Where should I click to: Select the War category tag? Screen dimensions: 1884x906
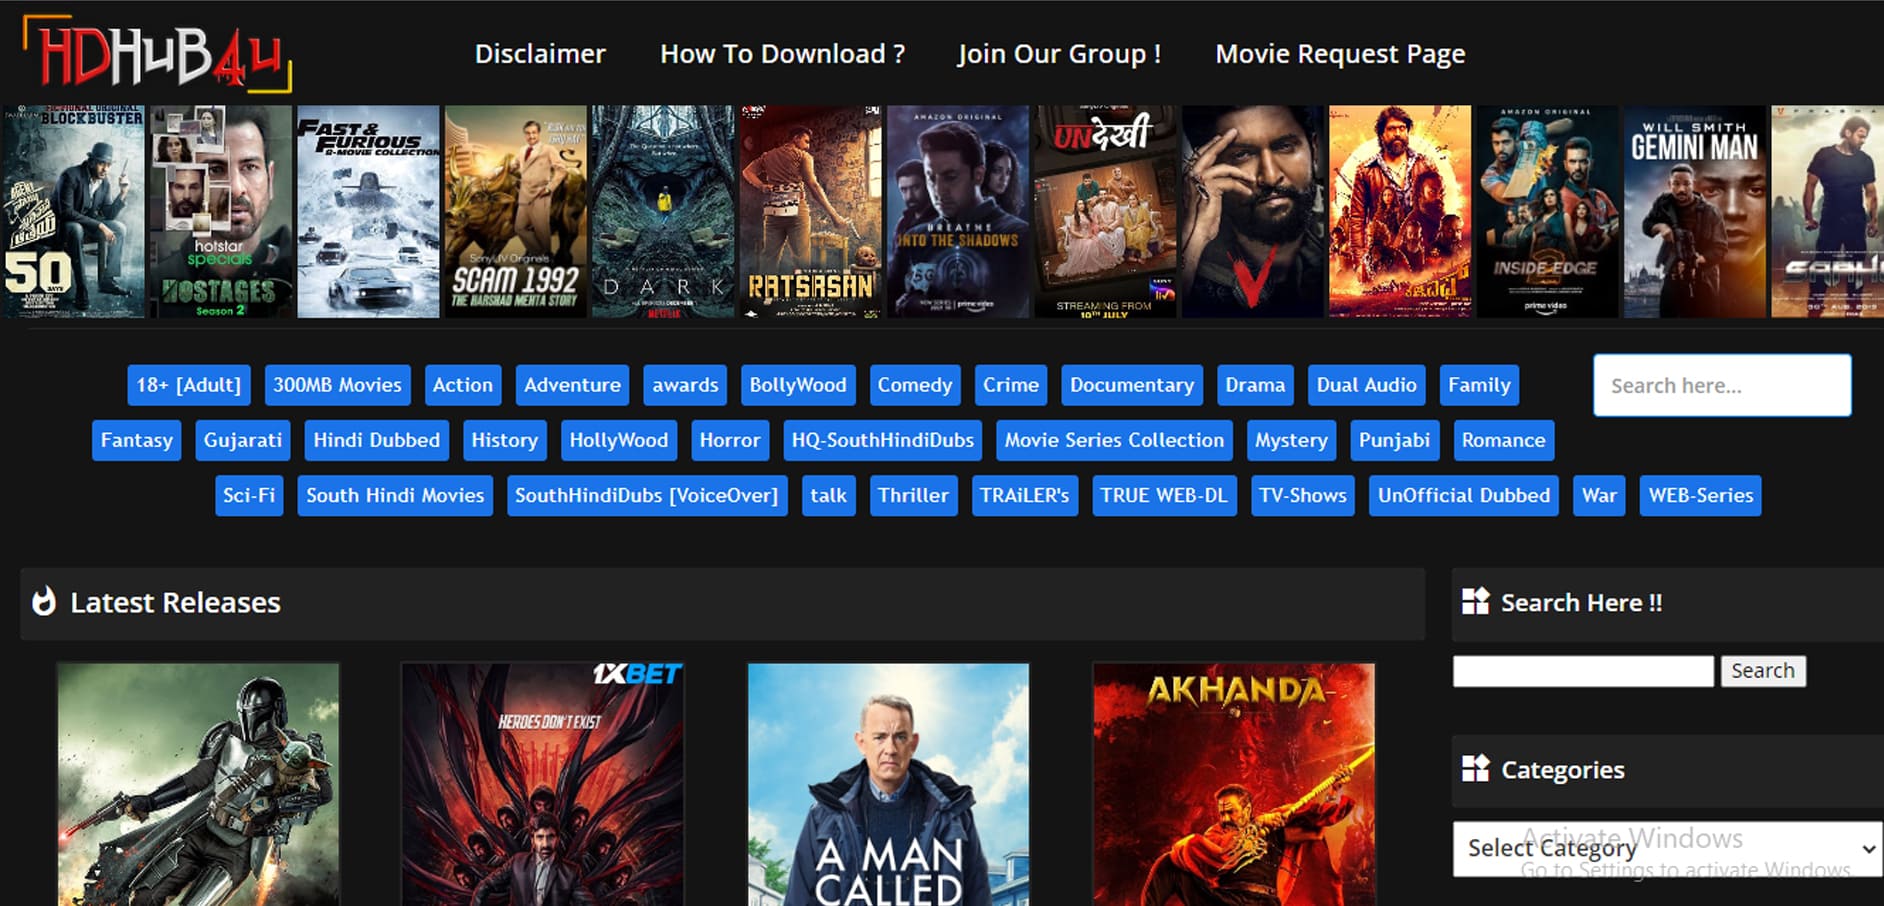pos(1599,495)
